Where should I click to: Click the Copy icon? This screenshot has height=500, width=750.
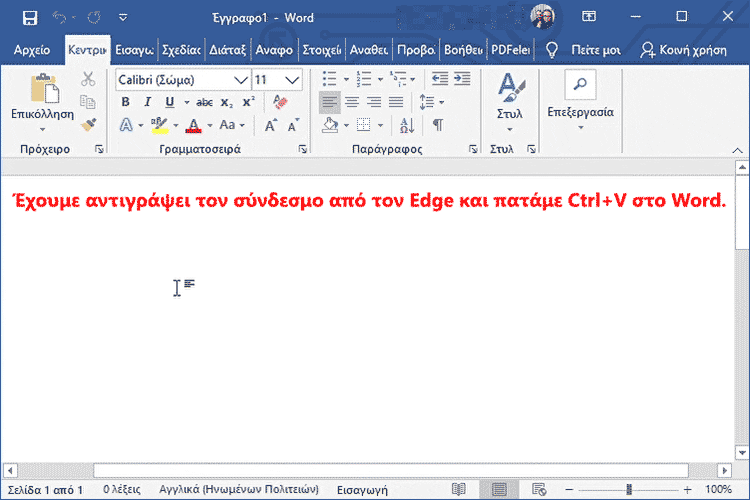(x=88, y=101)
